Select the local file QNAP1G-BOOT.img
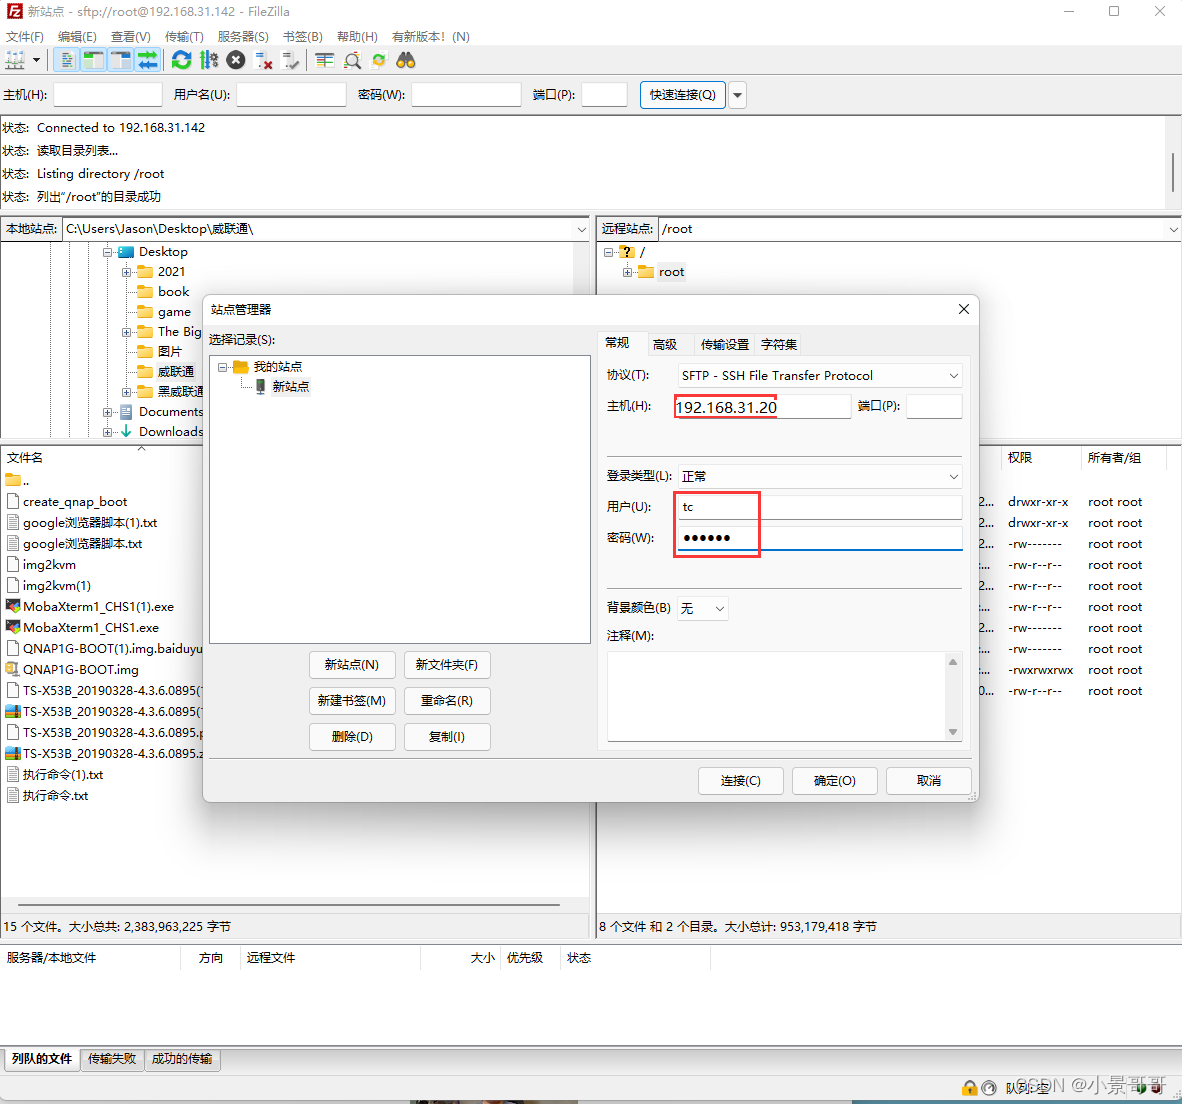Viewport: 1182px width, 1104px height. (x=81, y=670)
